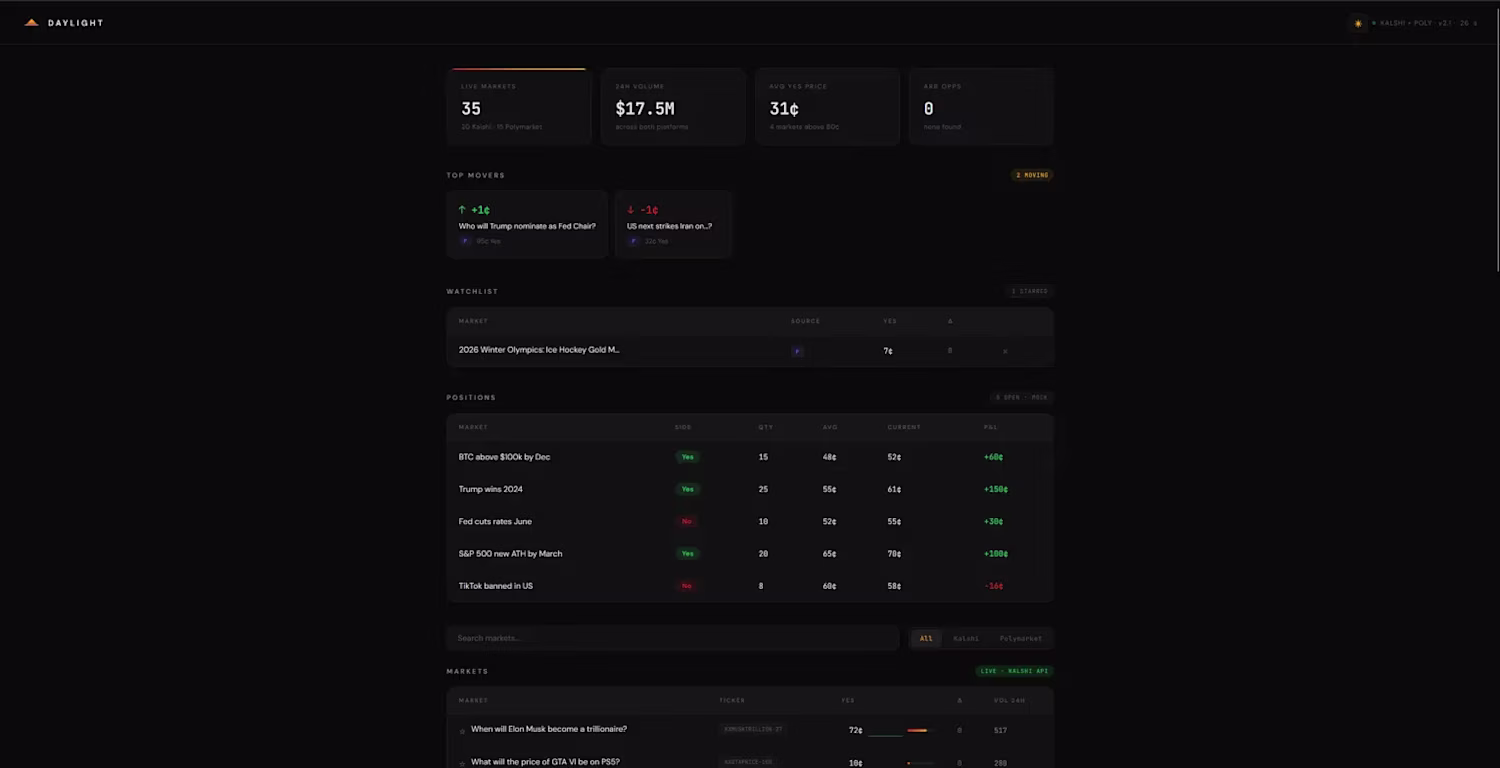Click the ticker tag for the GTA VI market
Image resolution: width=1500 pixels, height=768 pixels.
point(749,762)
